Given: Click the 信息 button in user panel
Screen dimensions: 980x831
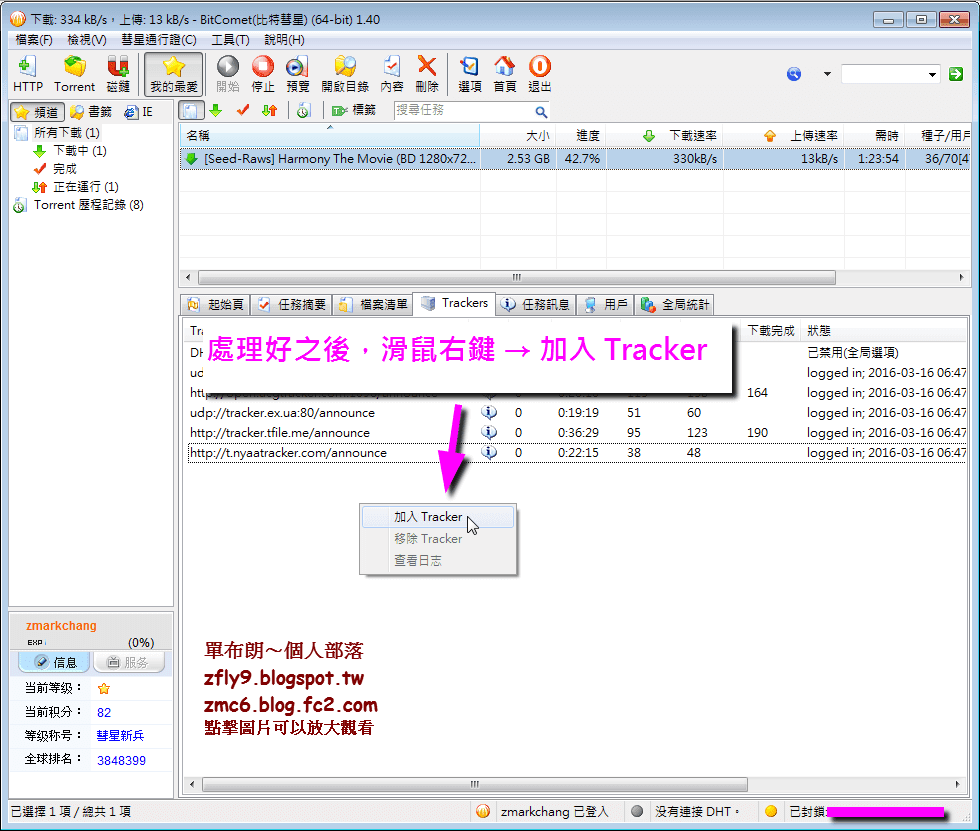Looking at the screenshot, I should [x=54, y=662].
